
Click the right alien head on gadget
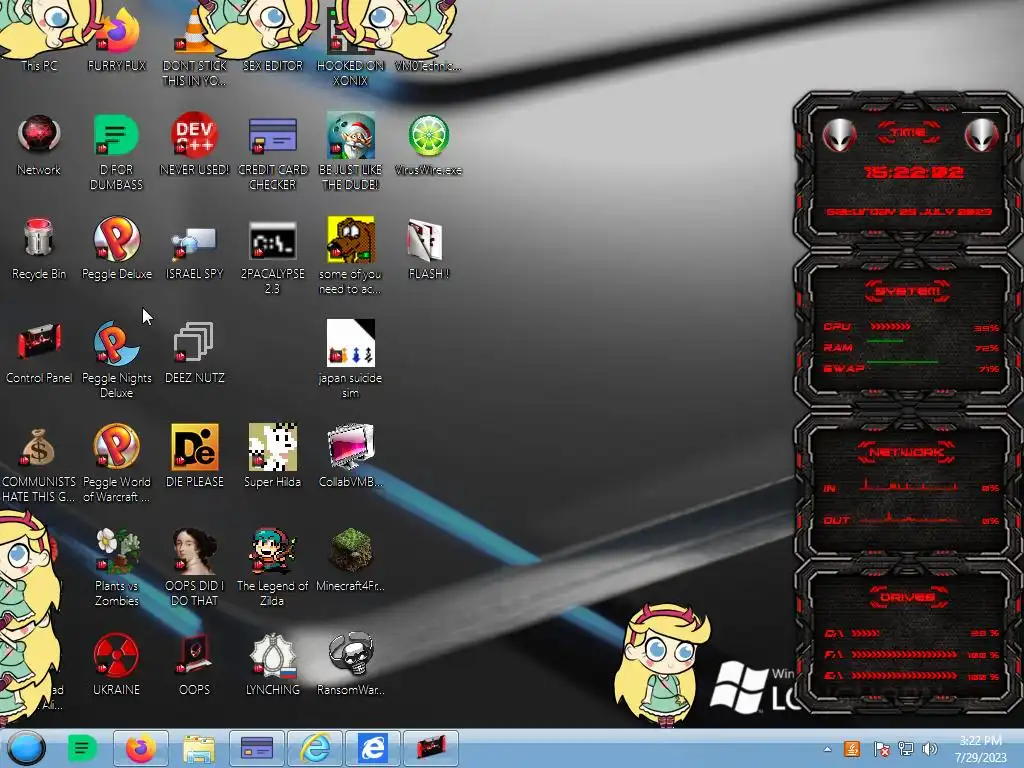982,135
